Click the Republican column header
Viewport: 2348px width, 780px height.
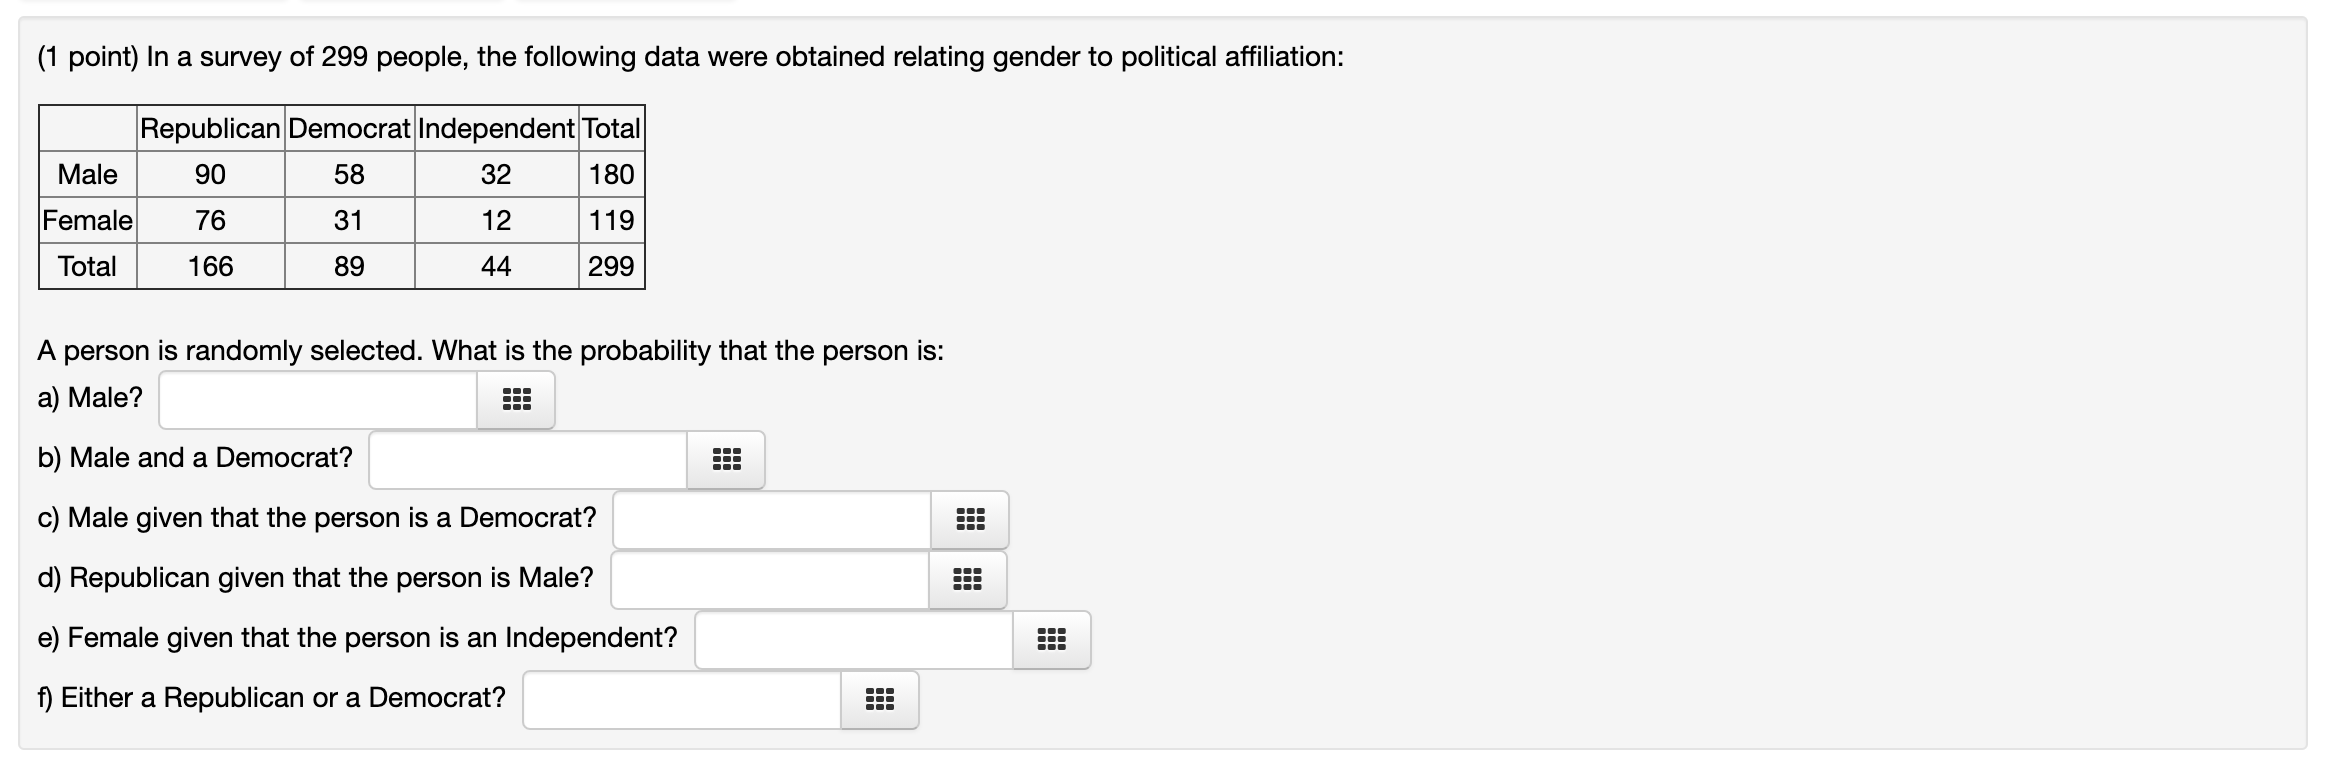[x=210, y=129]
